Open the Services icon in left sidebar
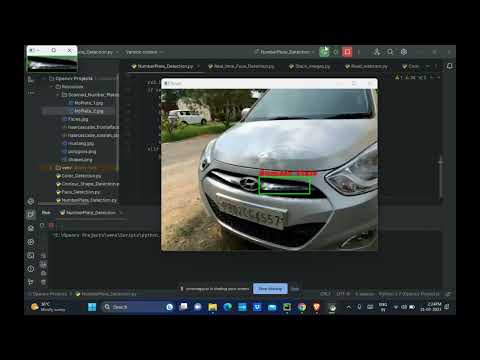The width and height of the screenshot is (480, 360). (31, 242)
